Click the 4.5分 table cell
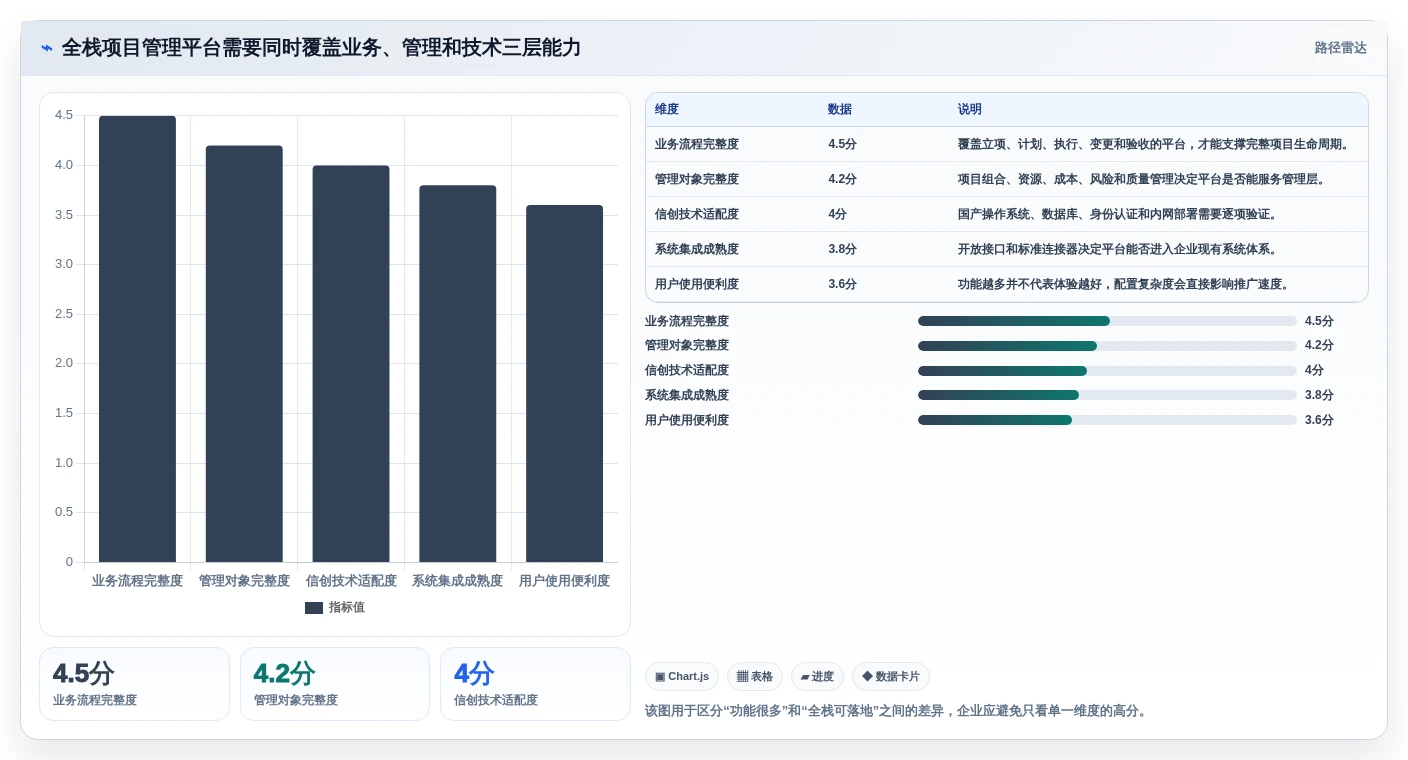Screen dimensions: 1408x760 [843, 144]
